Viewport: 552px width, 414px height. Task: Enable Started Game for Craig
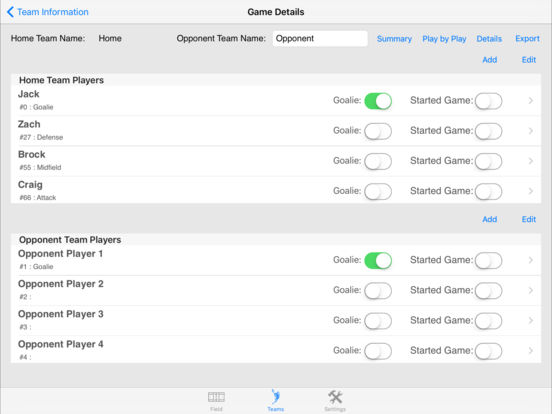488,192
